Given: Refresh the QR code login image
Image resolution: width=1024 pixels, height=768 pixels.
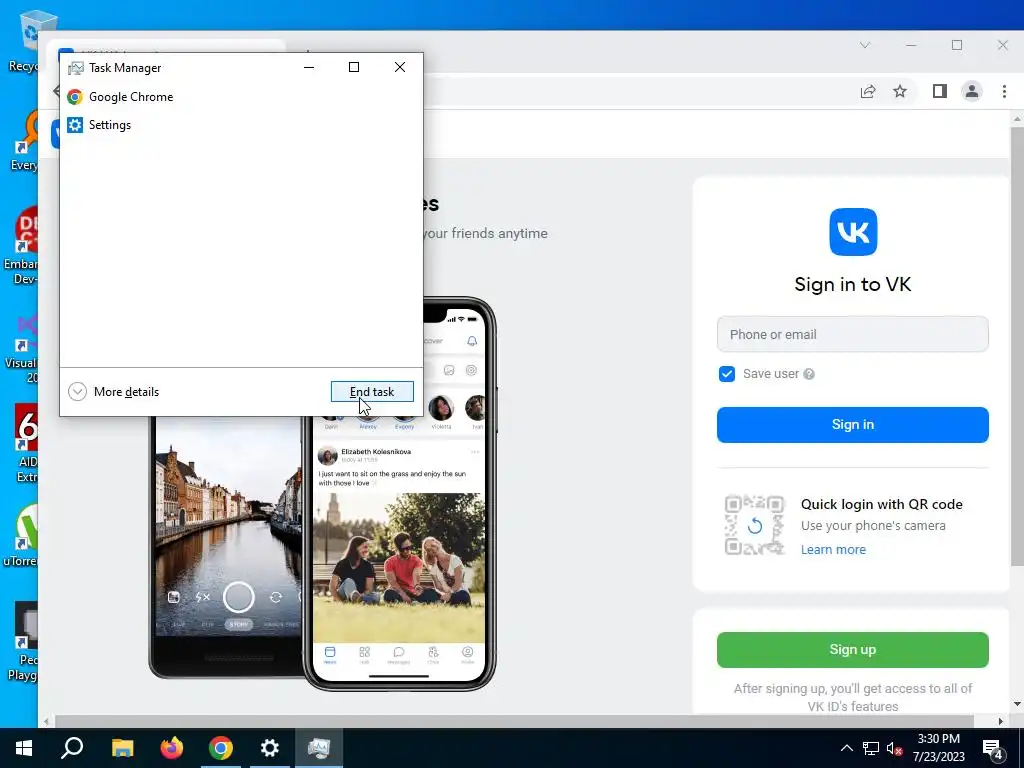Looking at the screenshot, I should (754, 525).
